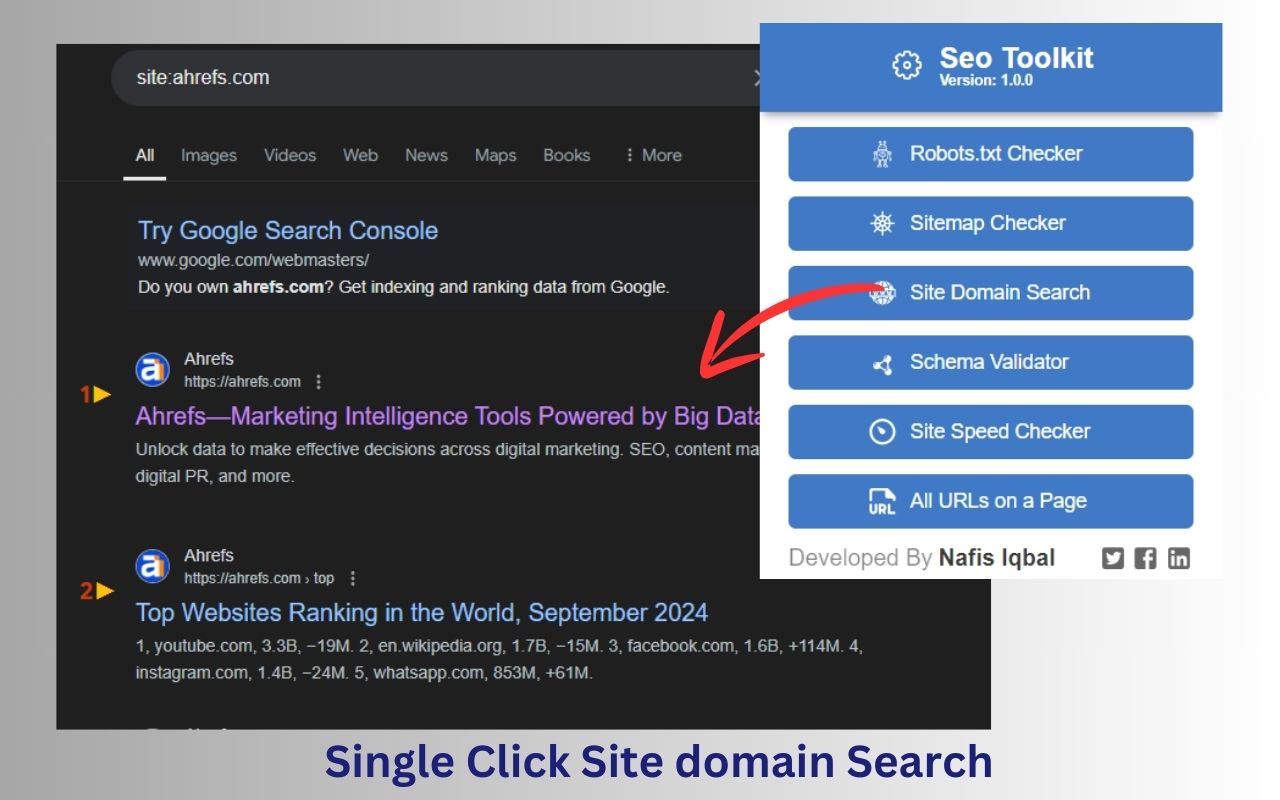
Task: Switch to the Maps search tab
Action: tap(495, 155)
